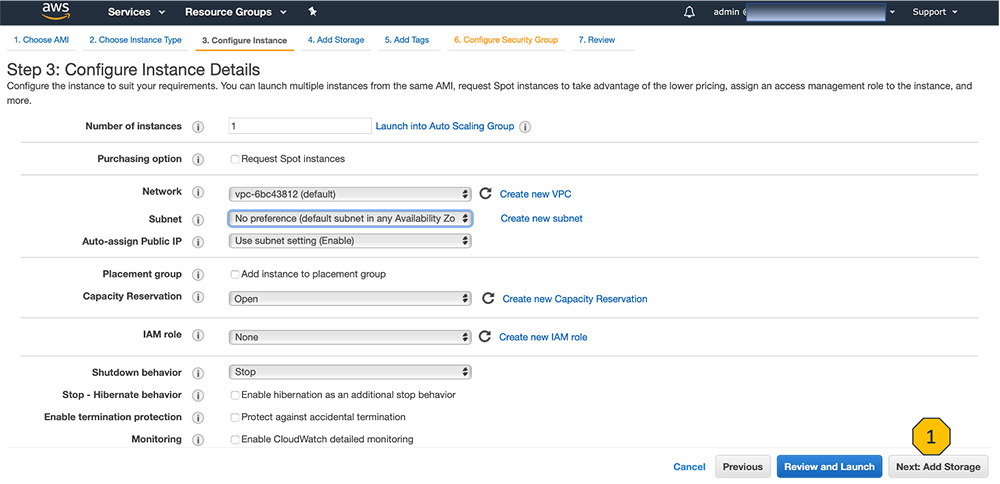The image size is (1000, 484).
Task: Click the Number of instances field
Action: (300, 126)
